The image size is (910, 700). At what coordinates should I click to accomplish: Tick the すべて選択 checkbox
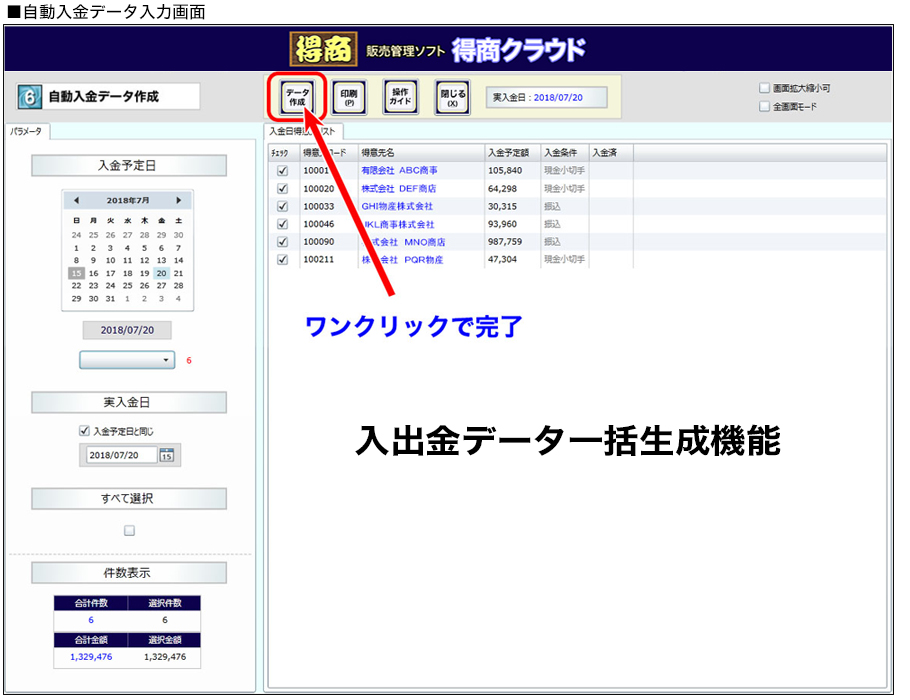coord(129,531)
